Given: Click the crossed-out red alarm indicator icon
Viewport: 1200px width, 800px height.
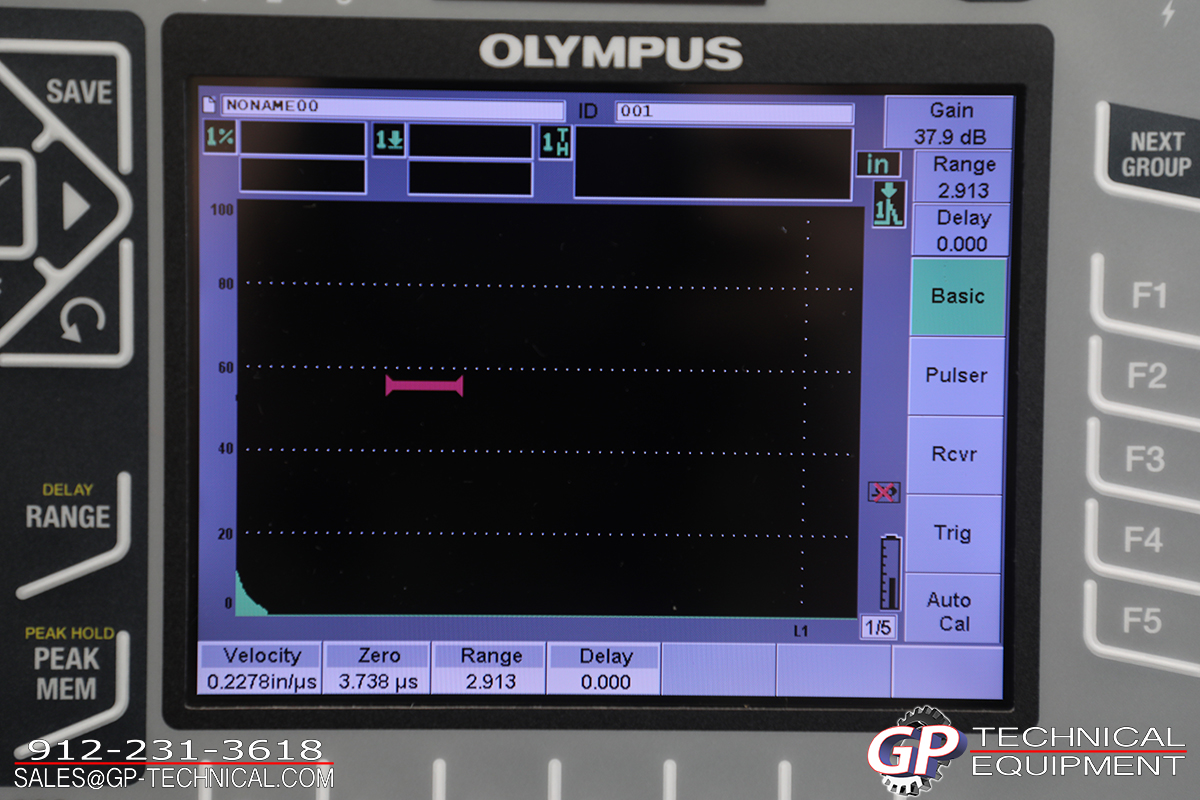Looking at the screenshot, I should [x=884, y=492].
